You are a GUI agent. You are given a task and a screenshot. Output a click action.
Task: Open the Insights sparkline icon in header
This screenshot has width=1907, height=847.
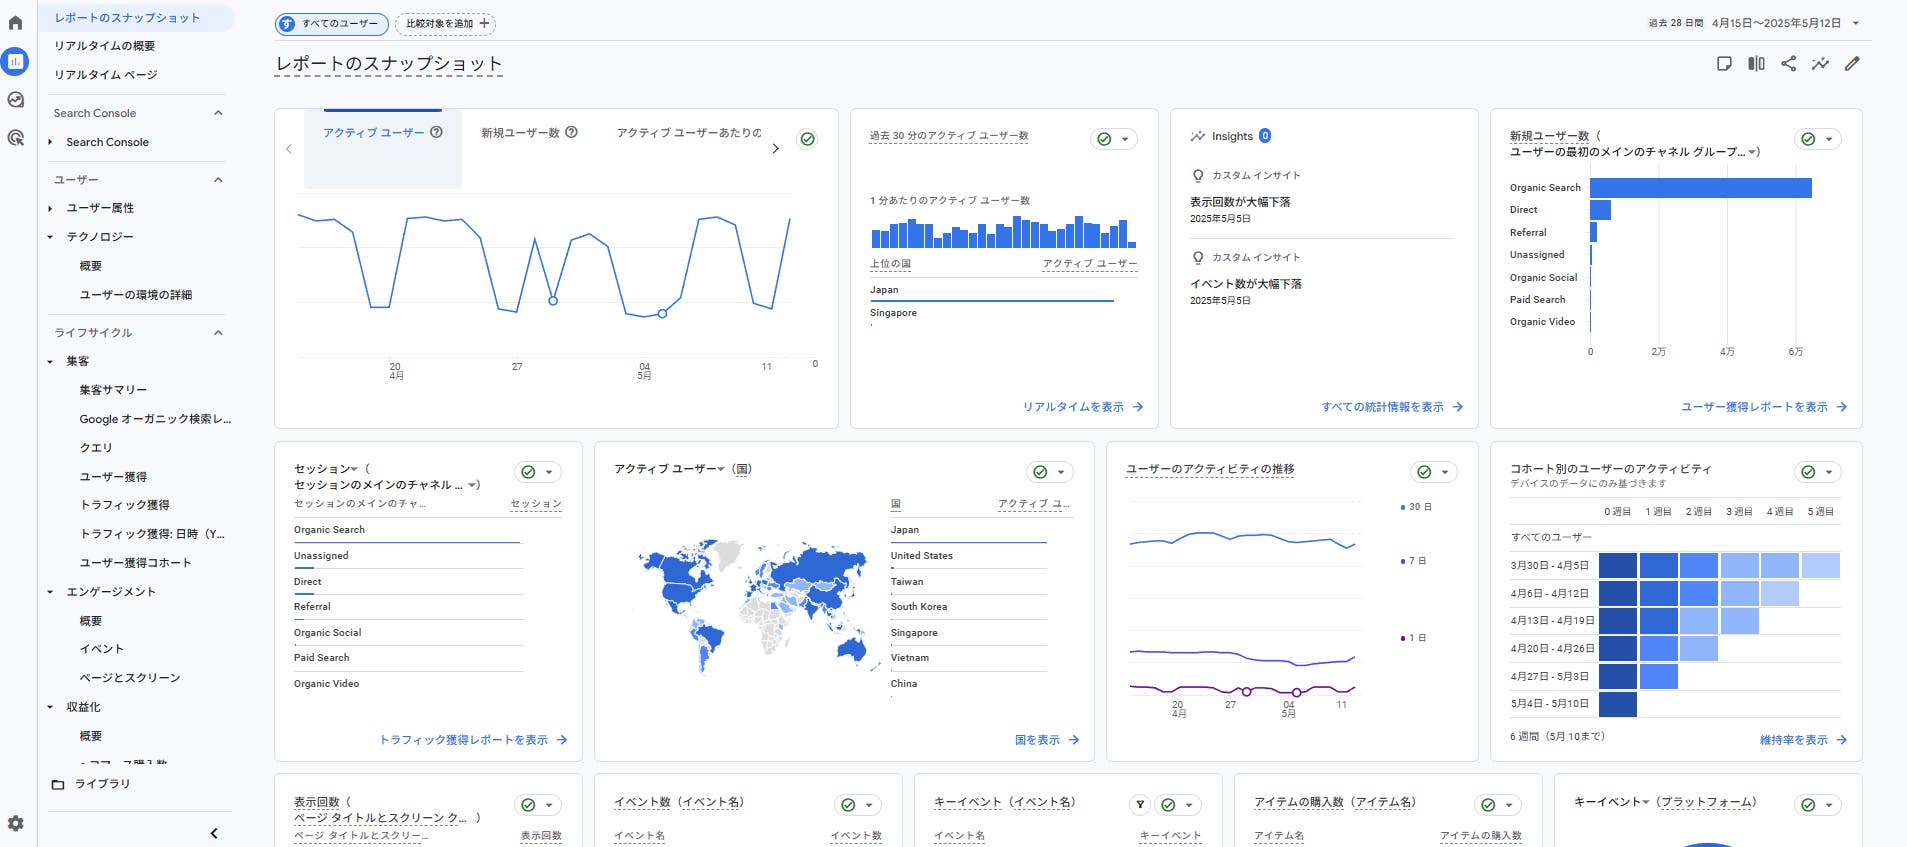tap(1820, 64)
